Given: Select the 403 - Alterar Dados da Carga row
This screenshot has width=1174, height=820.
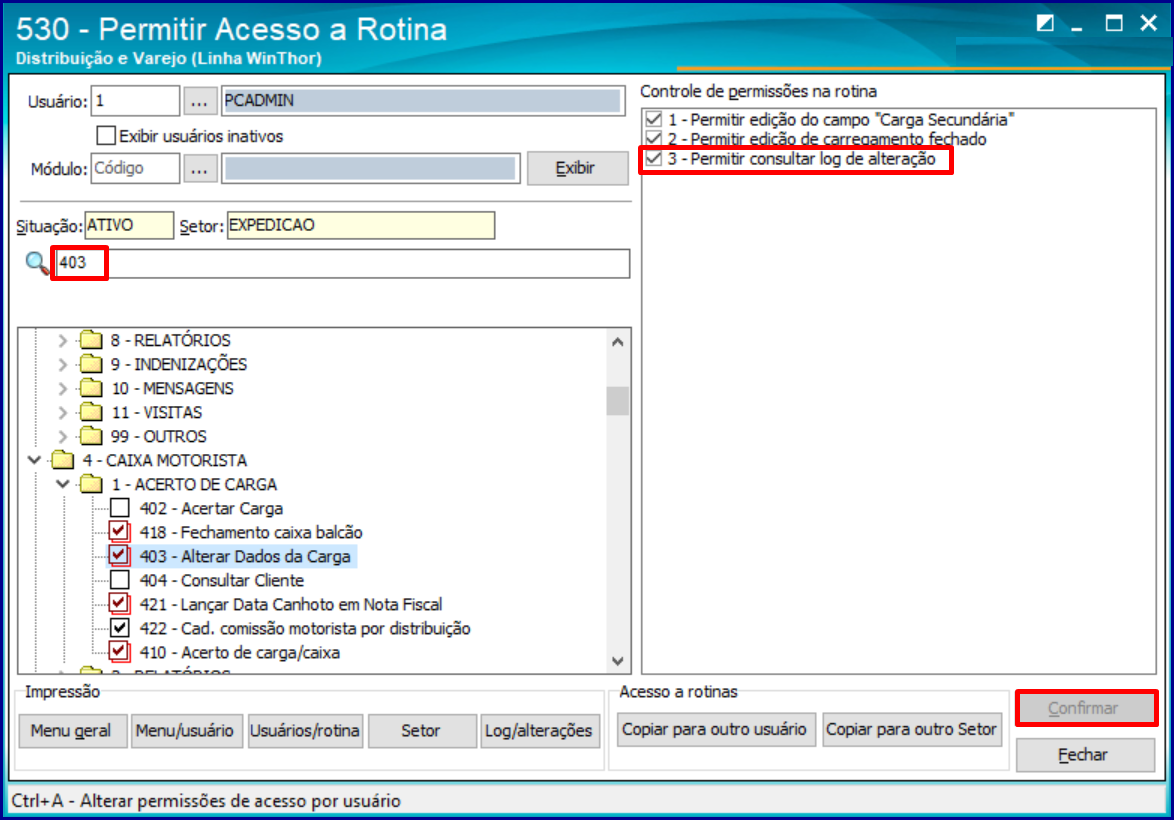Looking at the screenshot, I should tap(245, 556).
